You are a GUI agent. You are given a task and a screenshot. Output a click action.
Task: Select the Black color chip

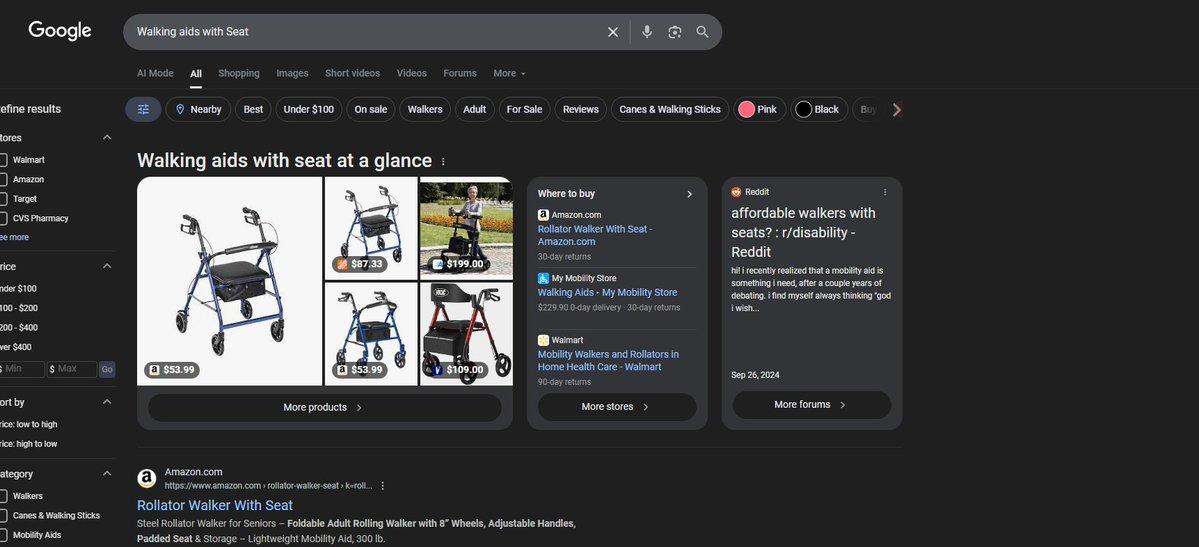coord(819,109)
